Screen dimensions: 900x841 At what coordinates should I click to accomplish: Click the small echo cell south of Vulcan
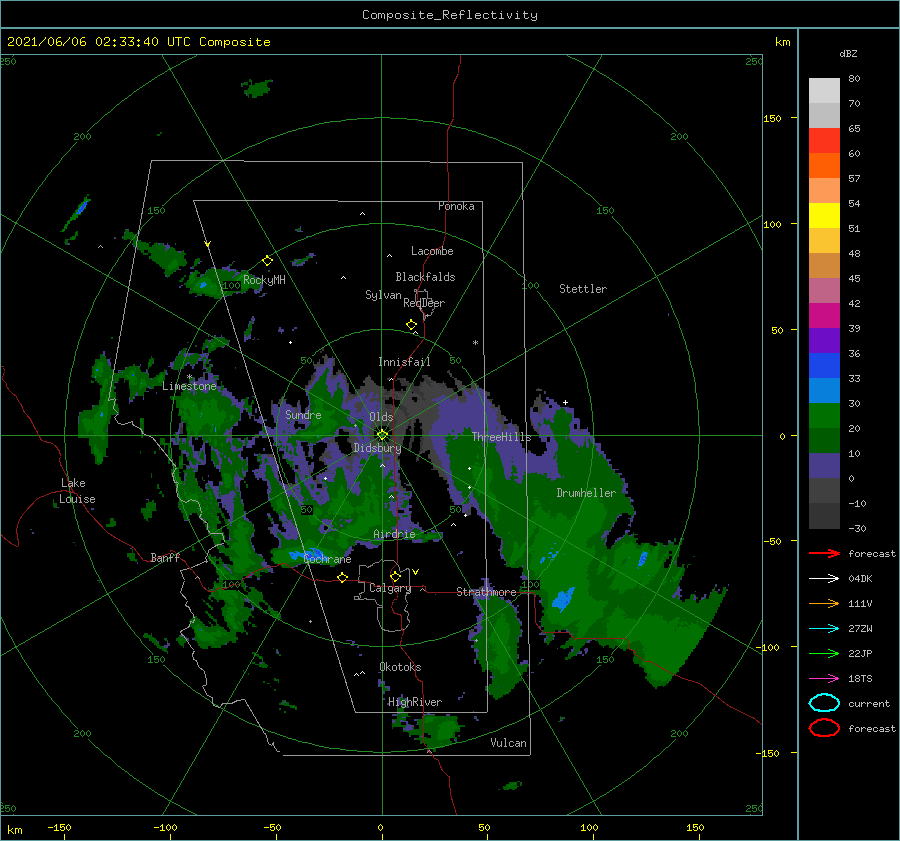click(x=512, y=785)
